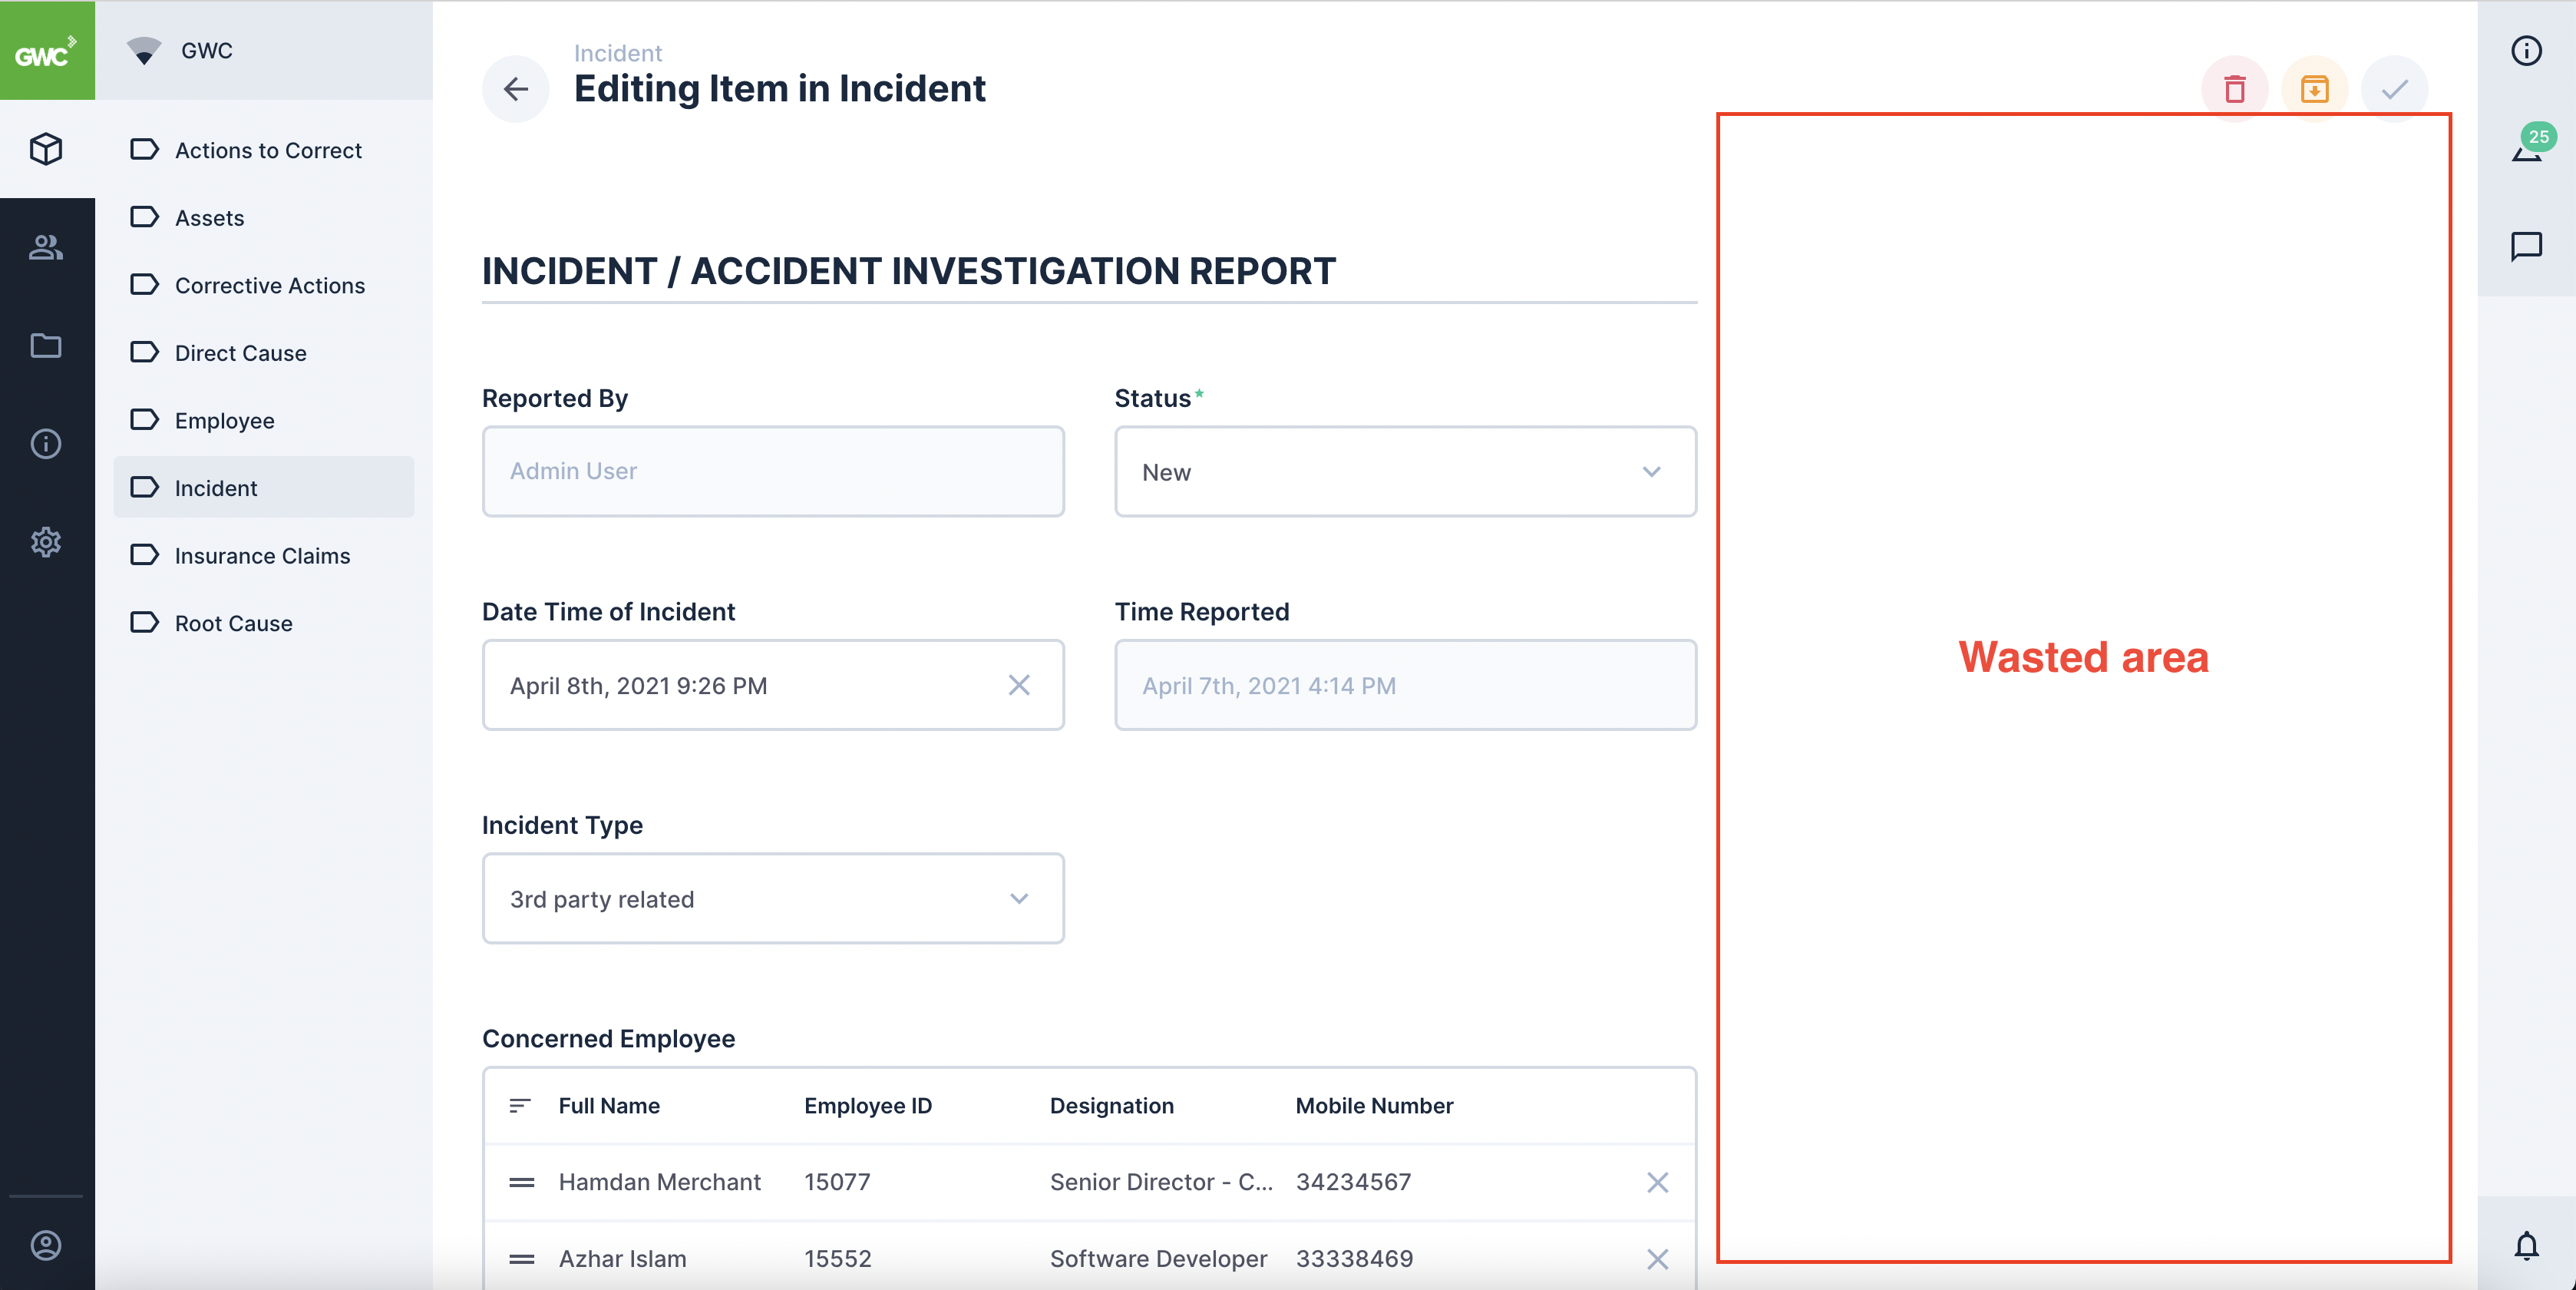Screen dimensions: 2576x1290
Task: Open Settings via the gear icon
Action: tap(46, 542)
